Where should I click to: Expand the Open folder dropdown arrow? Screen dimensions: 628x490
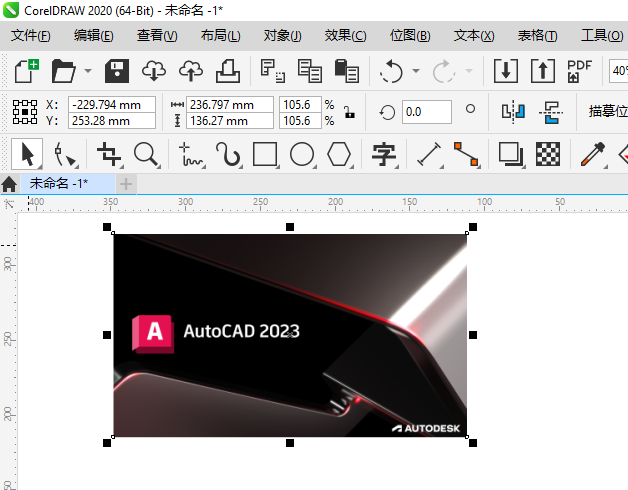pos(88,71)
